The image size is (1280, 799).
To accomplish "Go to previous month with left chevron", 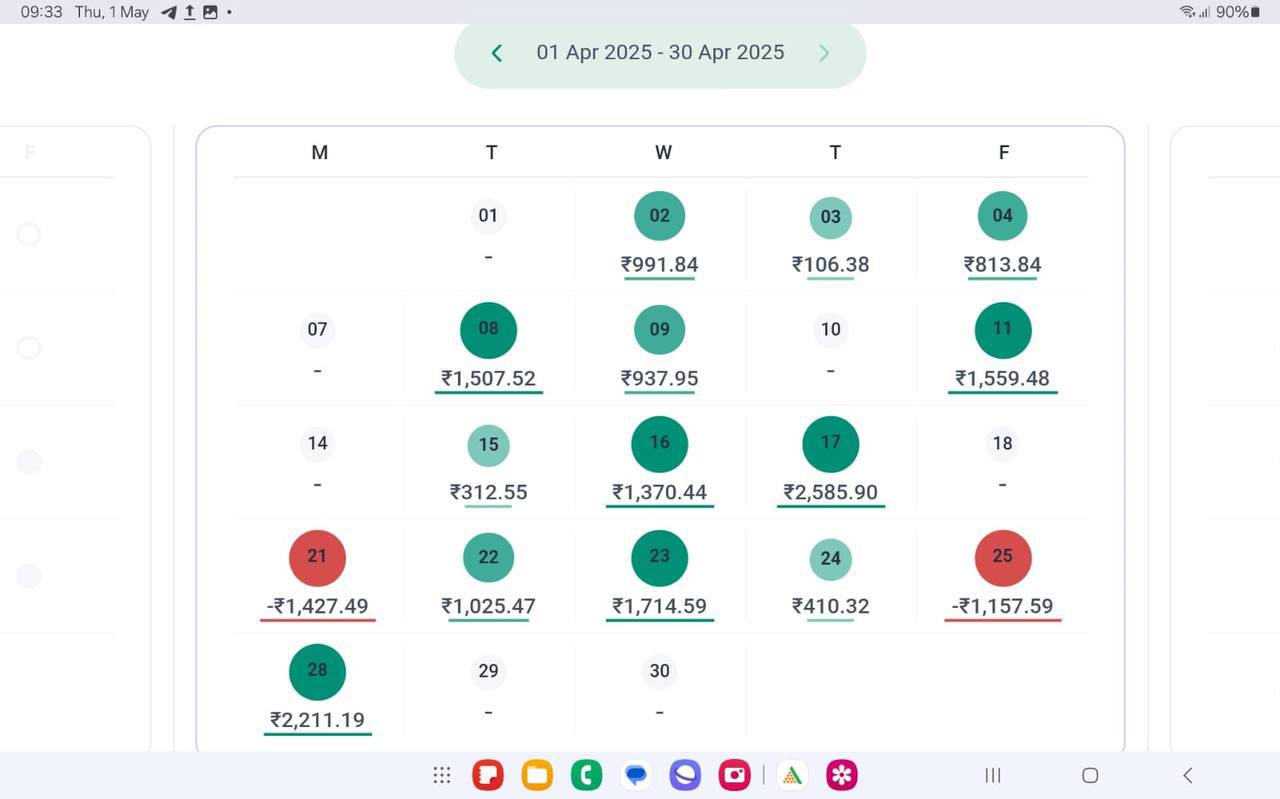I will [x=497, y=53].
